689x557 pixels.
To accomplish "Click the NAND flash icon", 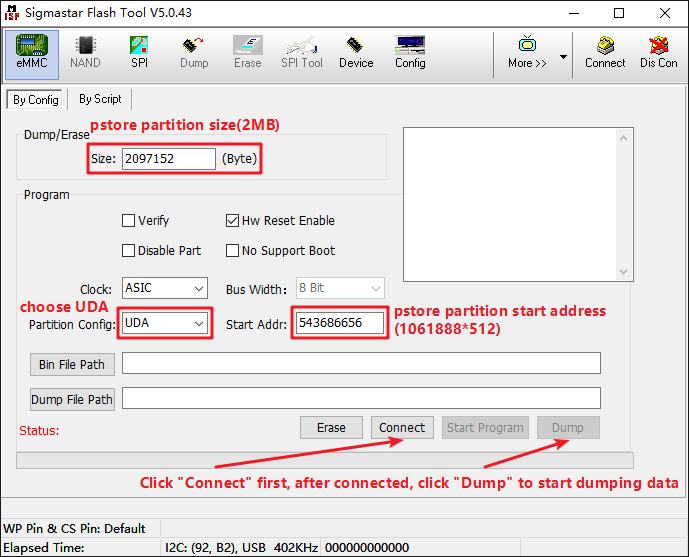I will point(85,52).
